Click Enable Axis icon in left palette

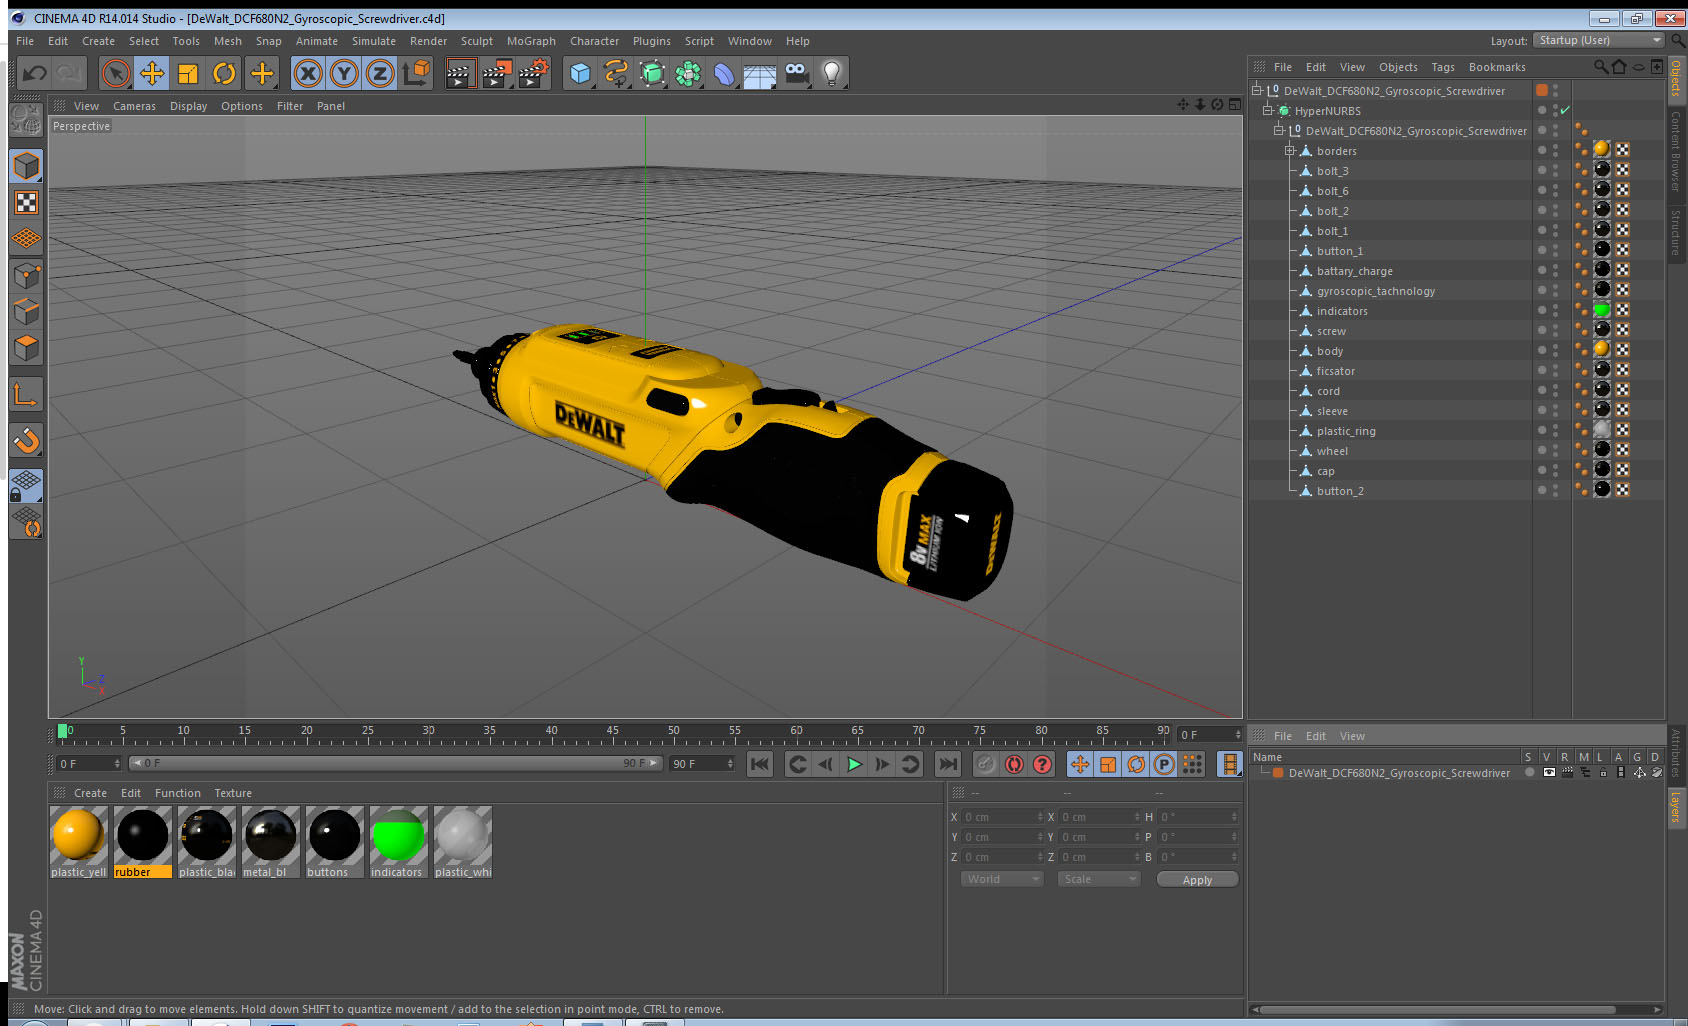[x=26, y=395]
